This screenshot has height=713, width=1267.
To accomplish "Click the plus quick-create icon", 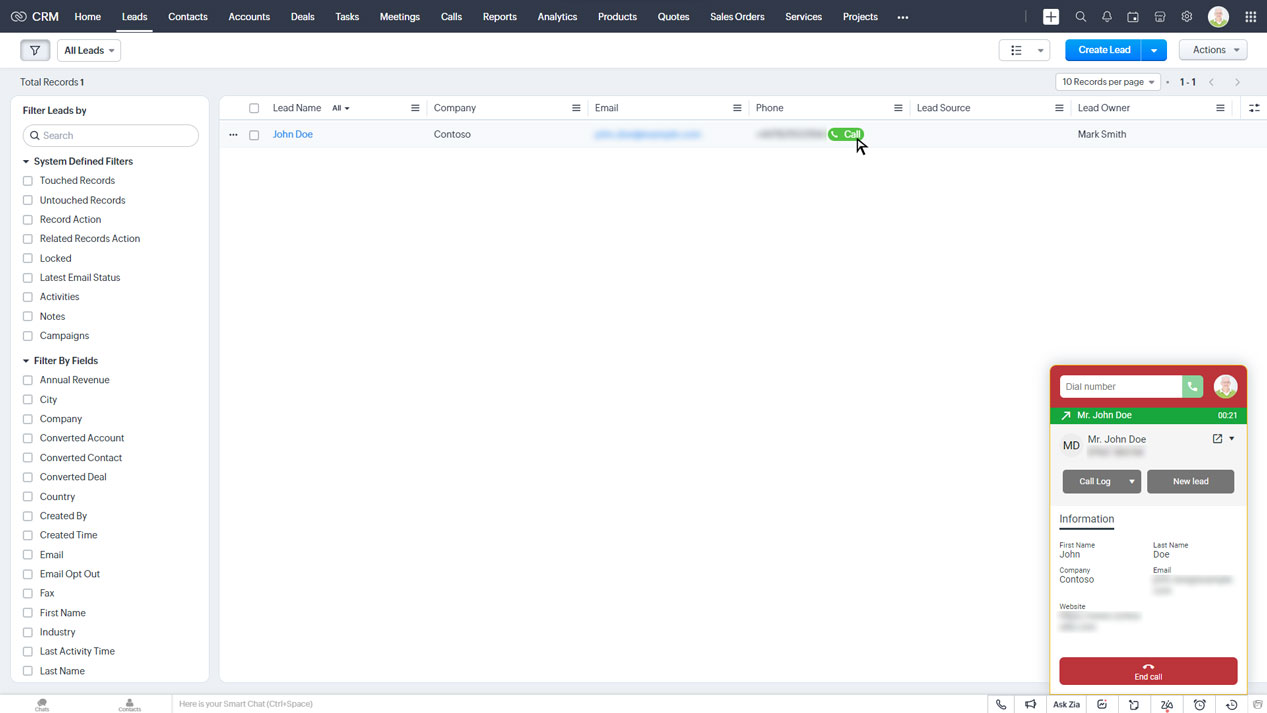I will coord(1051,17).
